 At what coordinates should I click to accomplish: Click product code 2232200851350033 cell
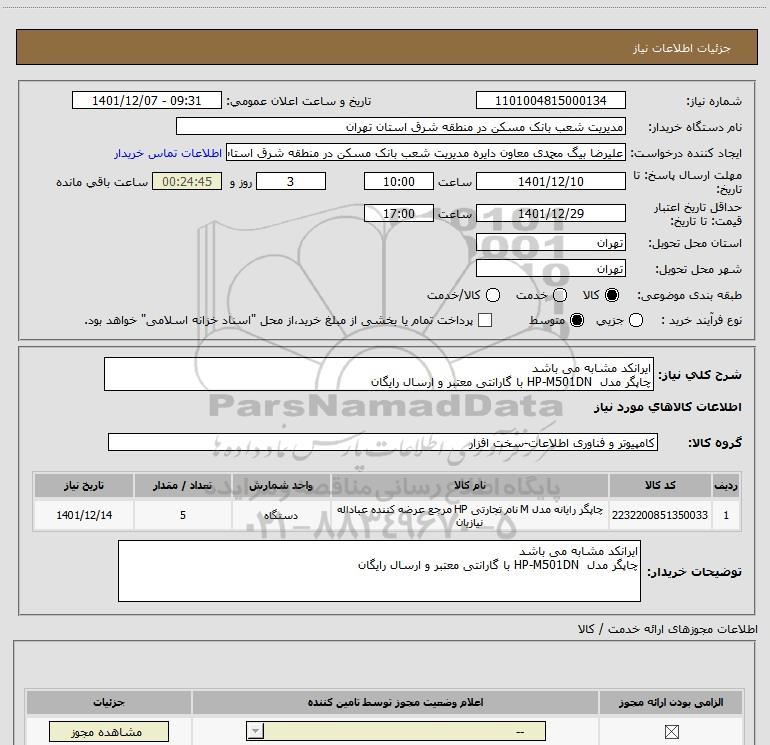660,515
